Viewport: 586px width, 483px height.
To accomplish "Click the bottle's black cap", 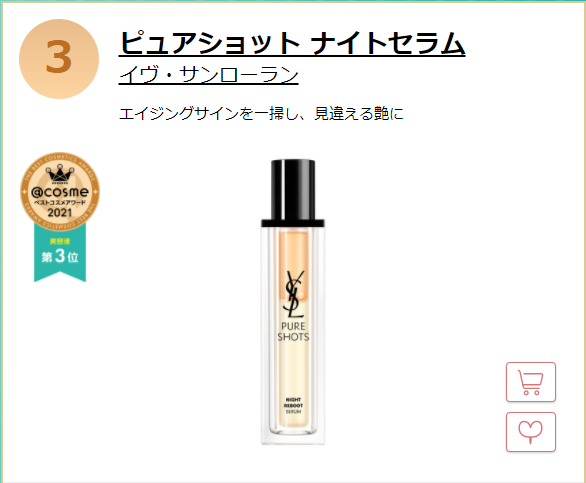I will 293,193.
